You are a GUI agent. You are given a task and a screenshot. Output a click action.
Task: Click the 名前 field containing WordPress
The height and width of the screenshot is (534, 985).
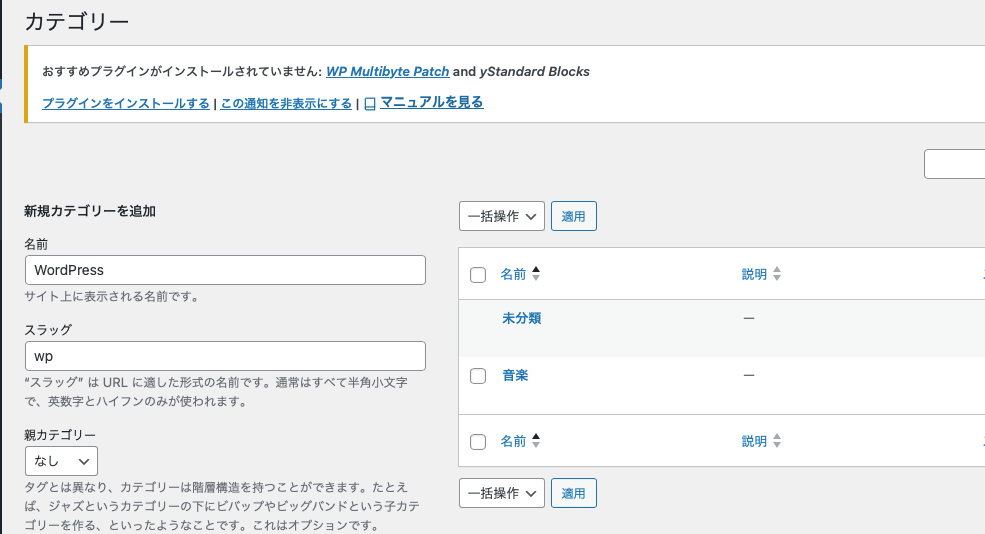pyautogui.click(x=225, y=270)
